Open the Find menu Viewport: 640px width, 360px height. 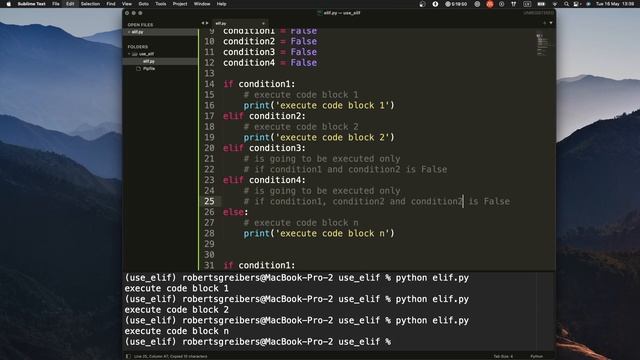111,4
